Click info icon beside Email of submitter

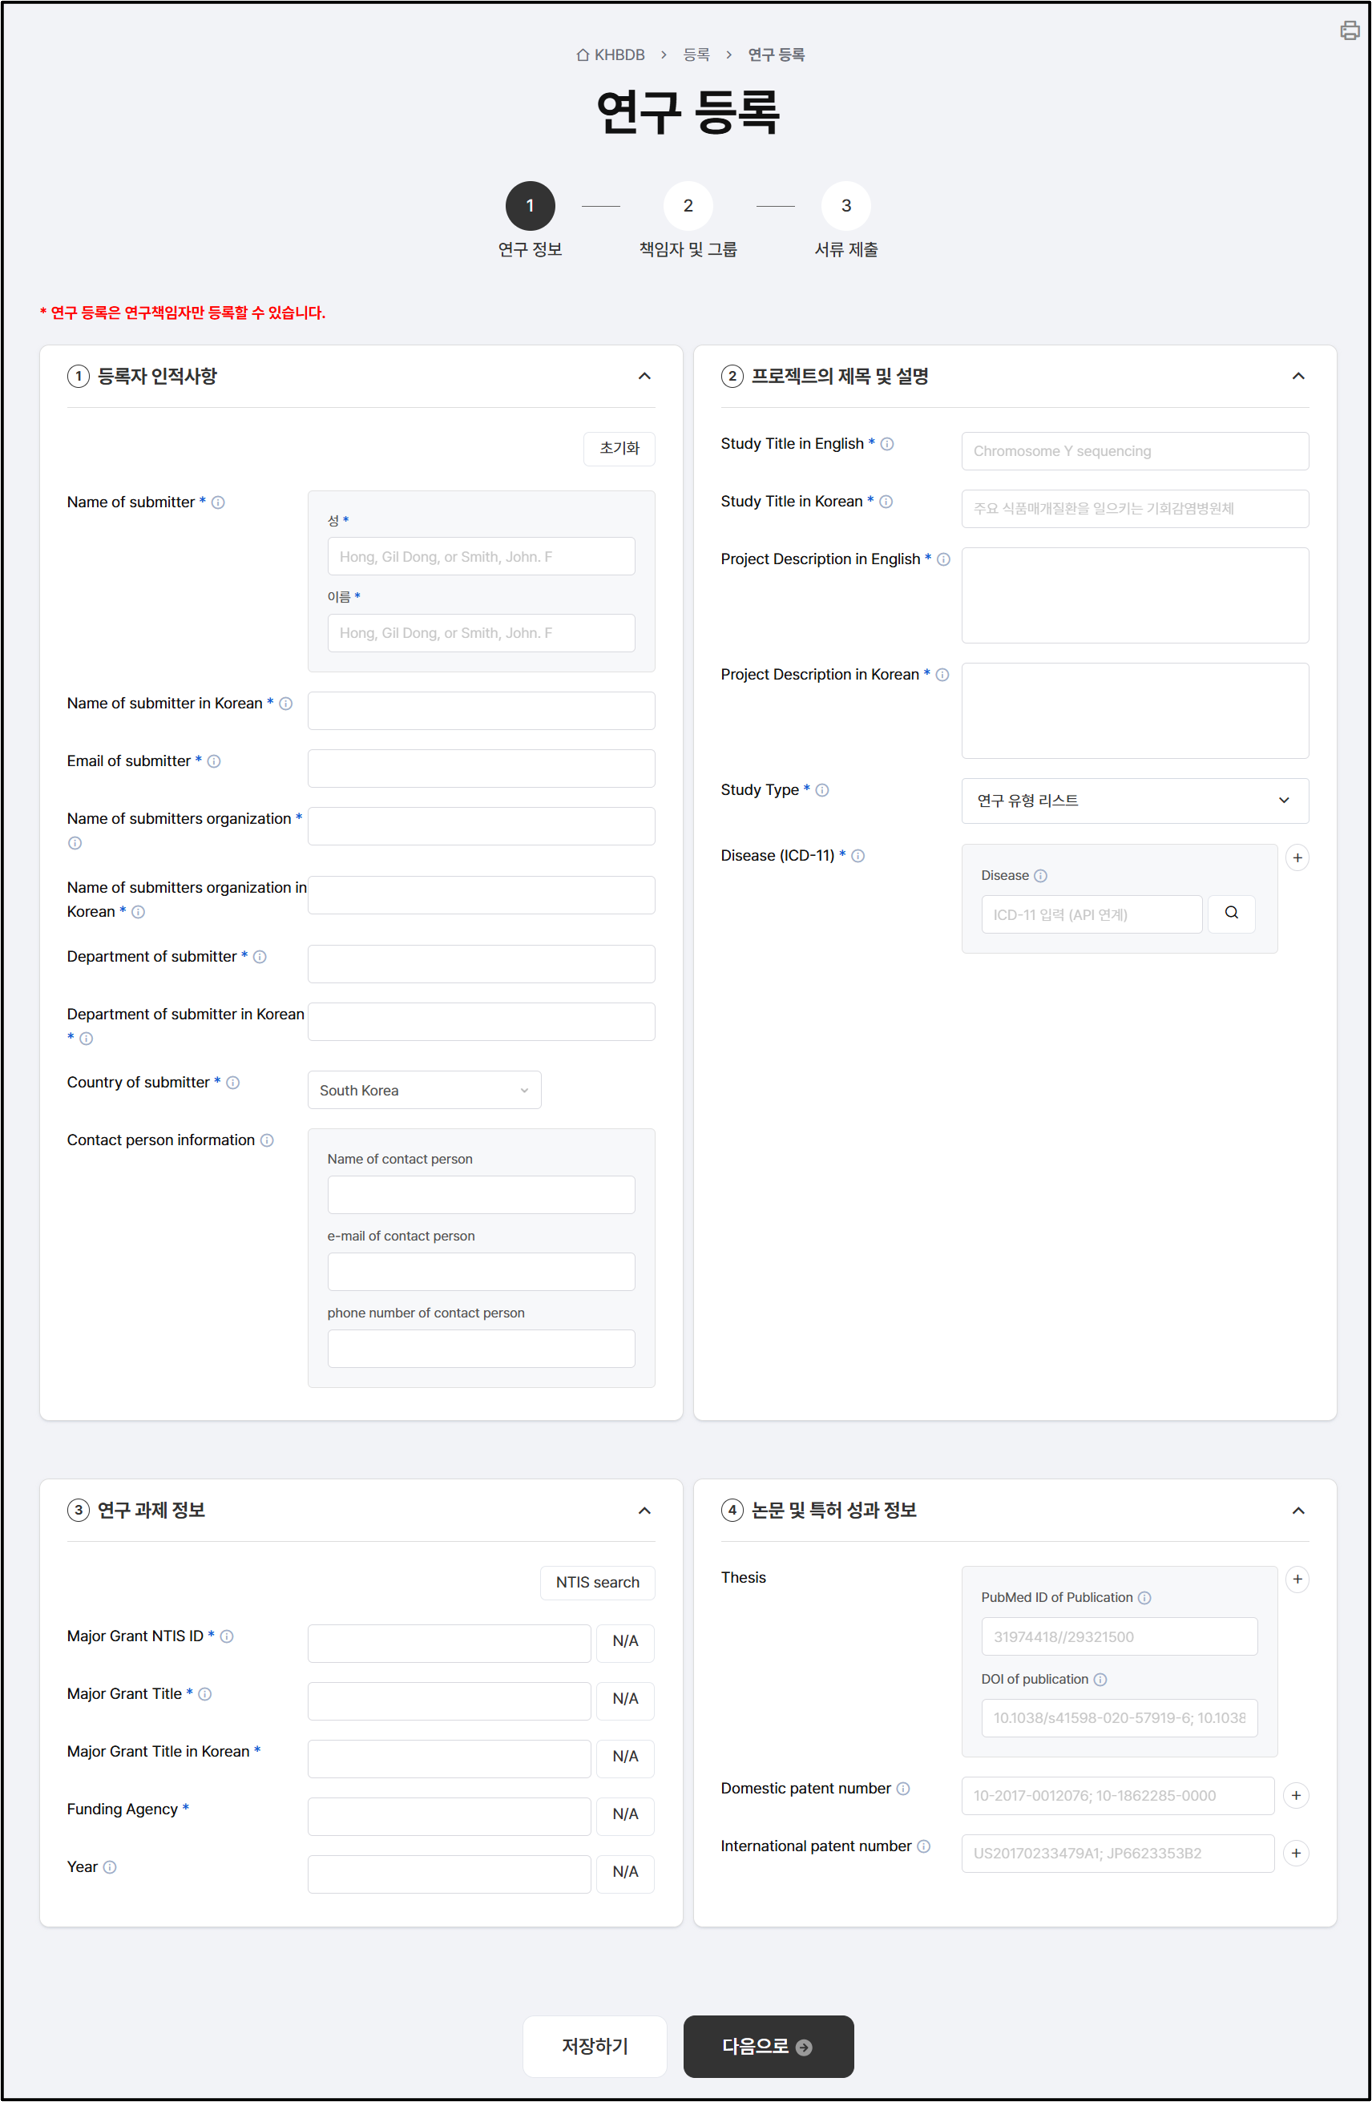214,761
